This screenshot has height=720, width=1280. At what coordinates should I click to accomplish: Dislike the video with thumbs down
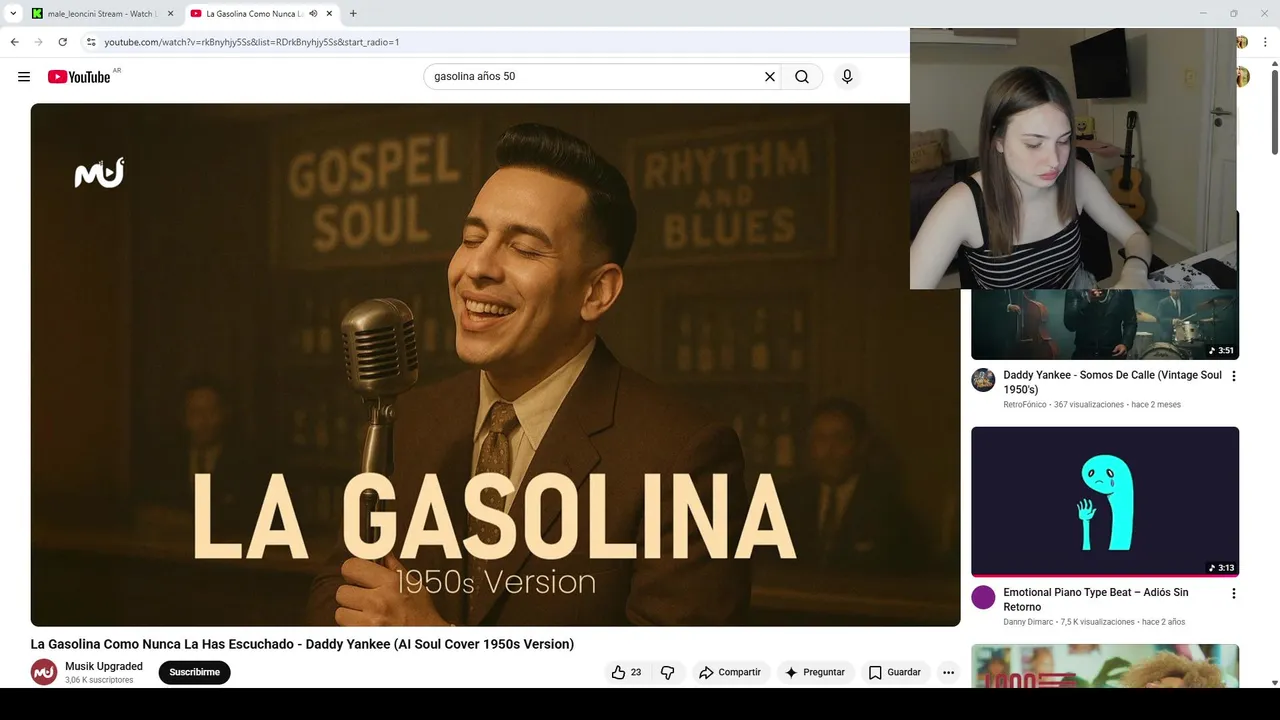click(668, 672)
